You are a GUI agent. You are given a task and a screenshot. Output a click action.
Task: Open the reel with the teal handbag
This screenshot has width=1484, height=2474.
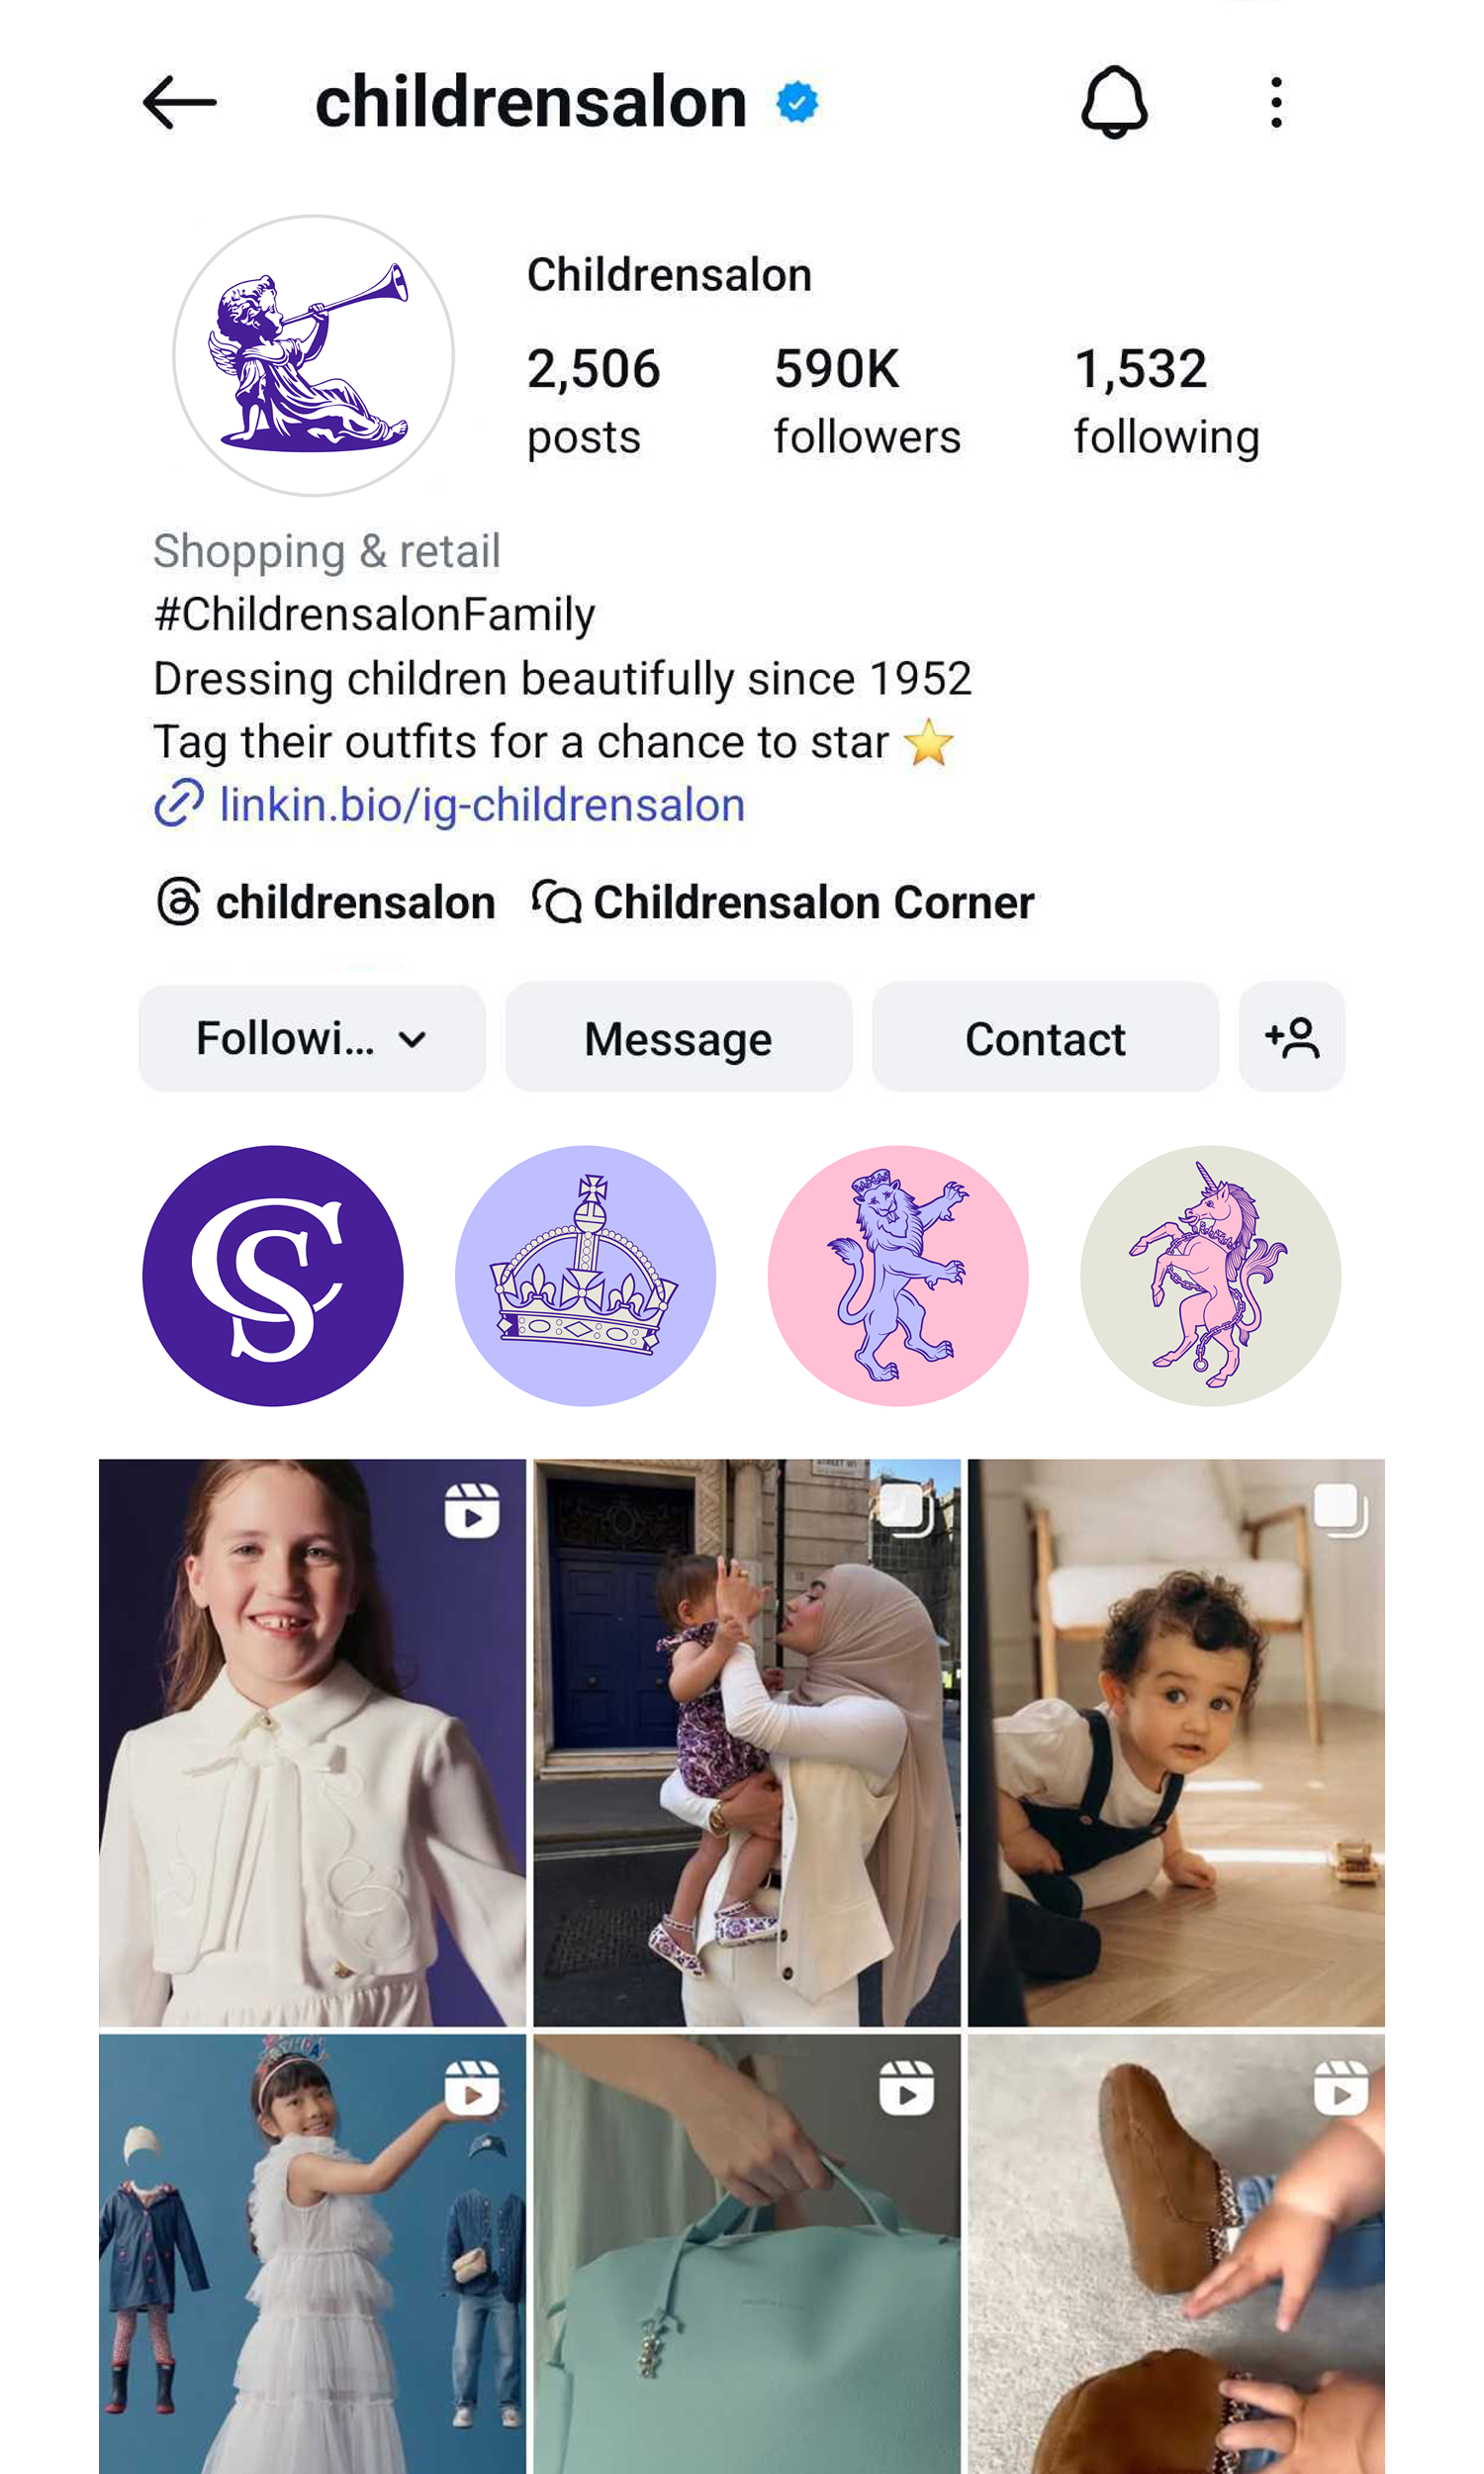[x=747, y=2254]
